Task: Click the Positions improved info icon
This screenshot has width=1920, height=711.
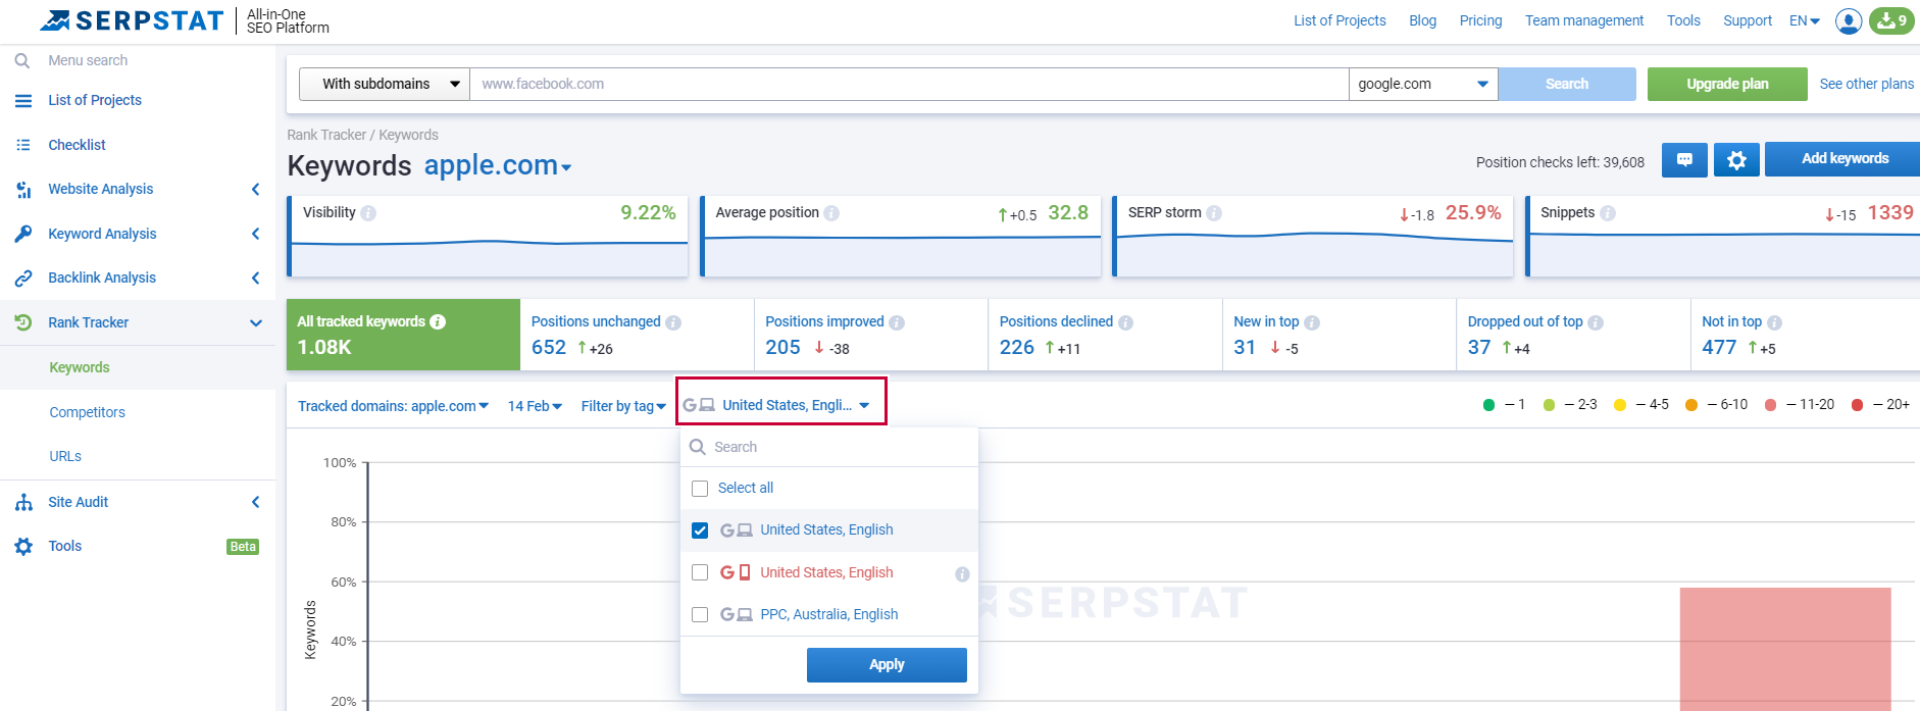Action: [896, 322]
